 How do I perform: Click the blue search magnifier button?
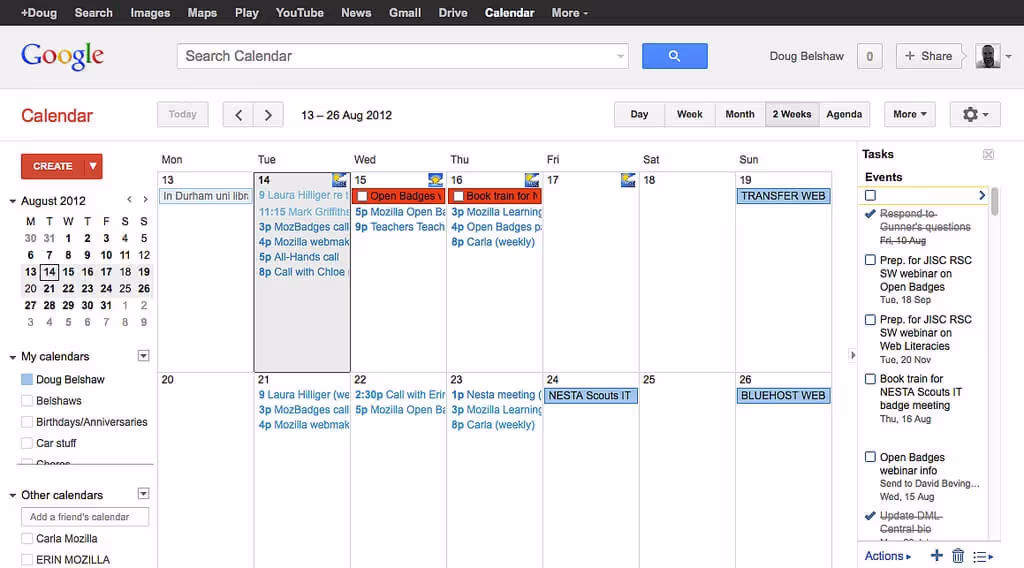674,56
